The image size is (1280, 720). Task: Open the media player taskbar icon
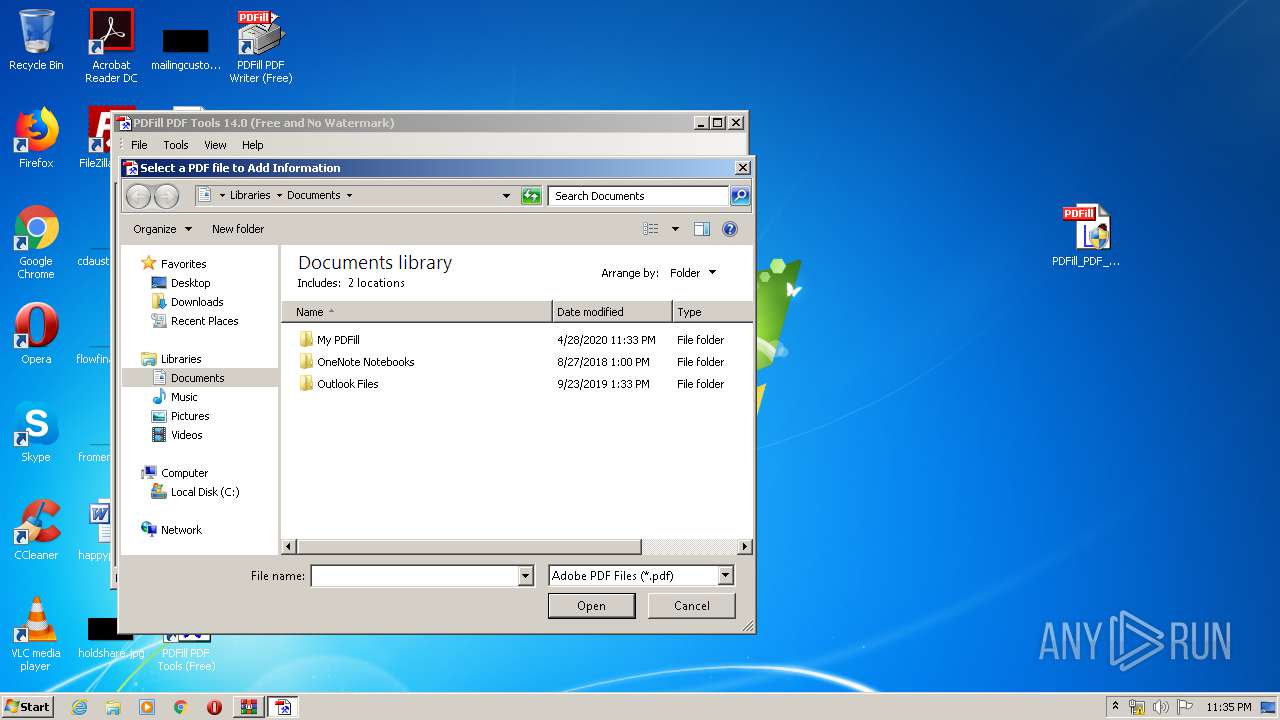(x=147, y=707)
